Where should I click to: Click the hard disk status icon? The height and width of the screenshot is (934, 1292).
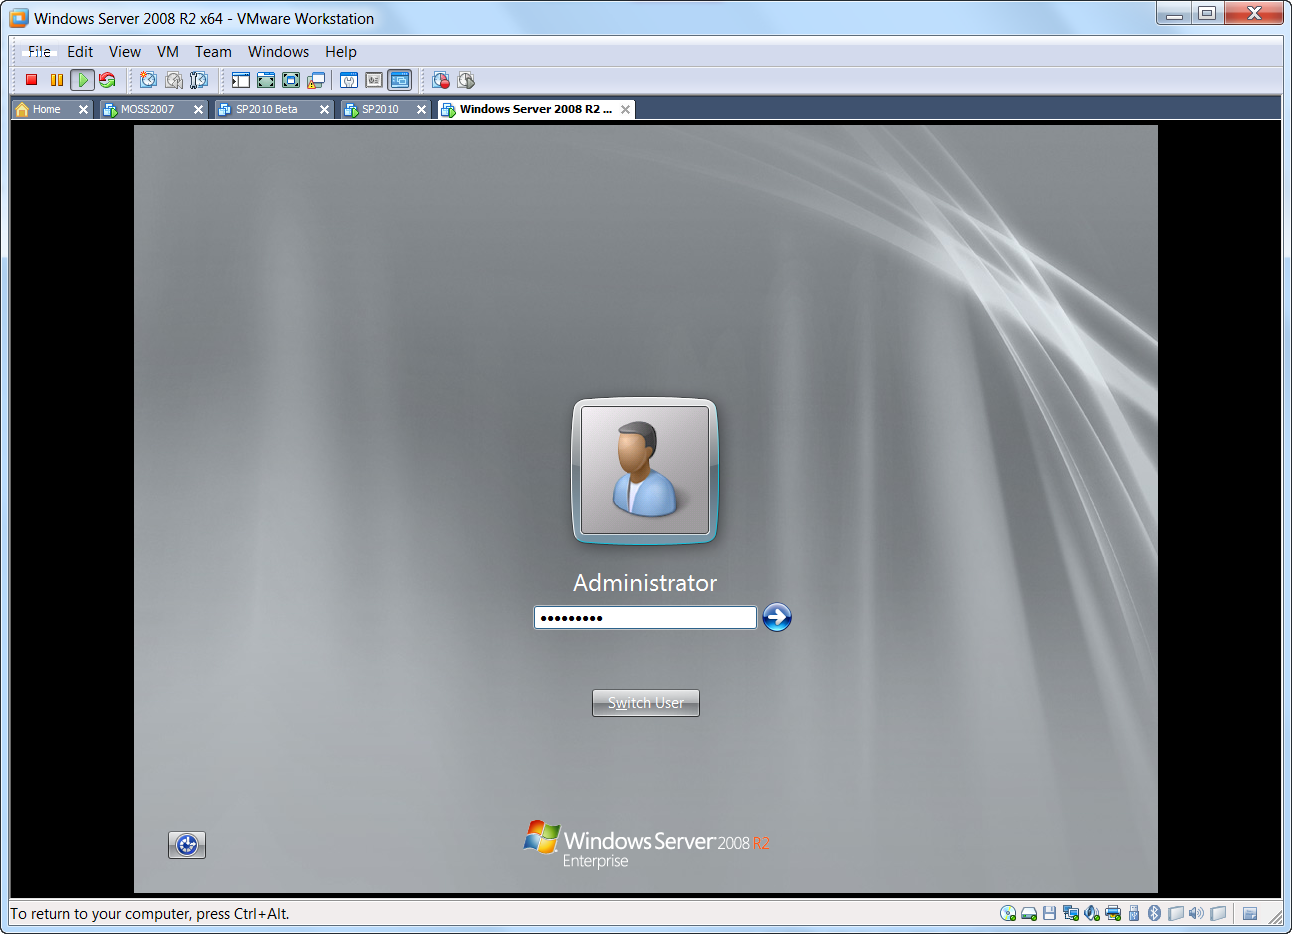[x=1029, y=913]
